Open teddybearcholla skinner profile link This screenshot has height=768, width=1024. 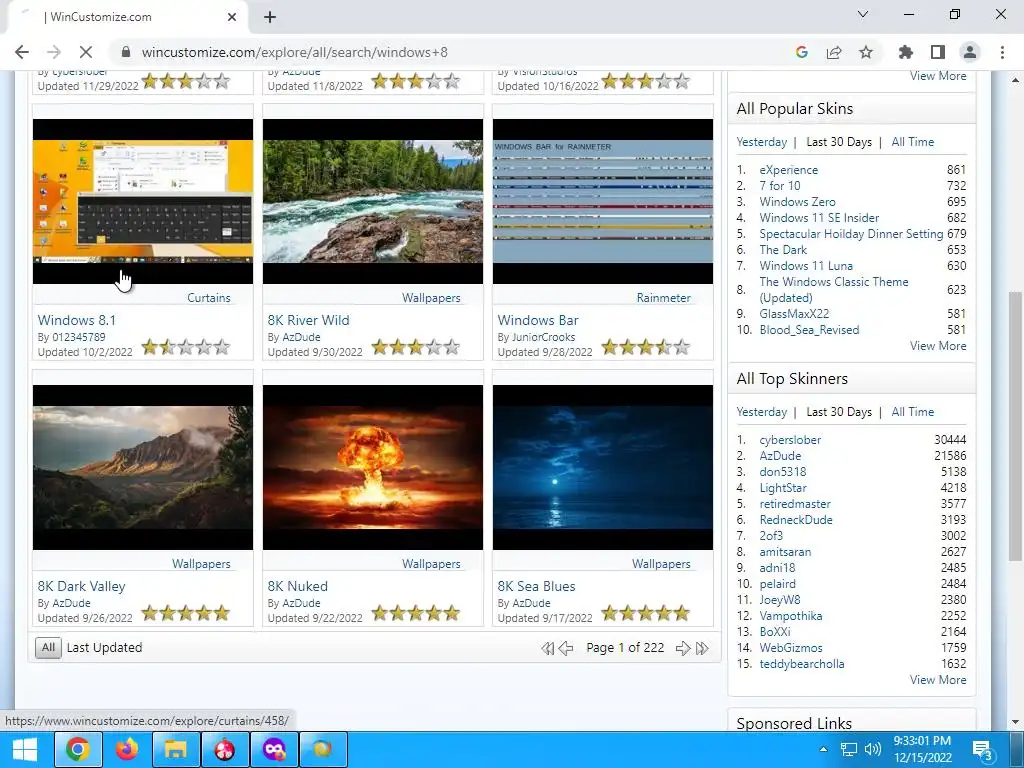(x=801, y=664)
